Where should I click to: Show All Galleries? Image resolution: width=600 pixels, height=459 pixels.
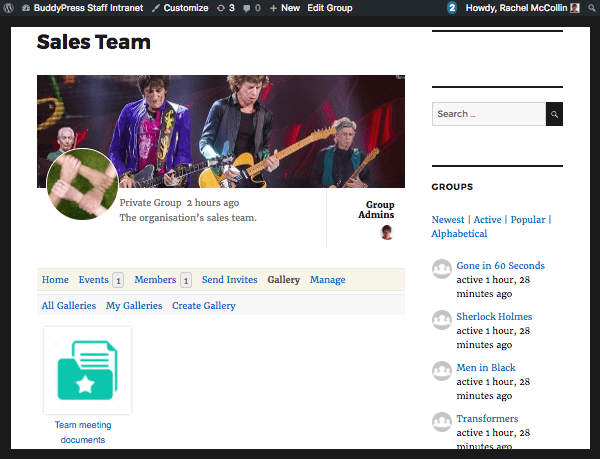point(69,306)
